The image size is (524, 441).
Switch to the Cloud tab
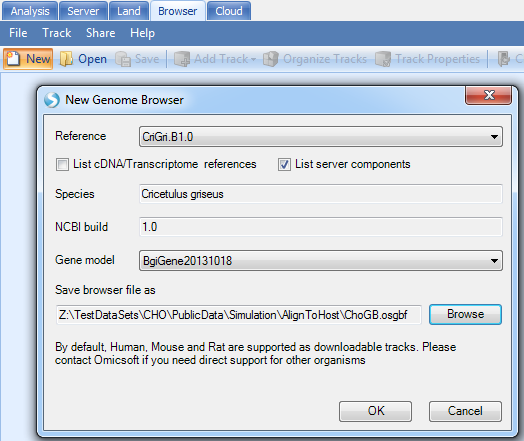click(229, 11)
